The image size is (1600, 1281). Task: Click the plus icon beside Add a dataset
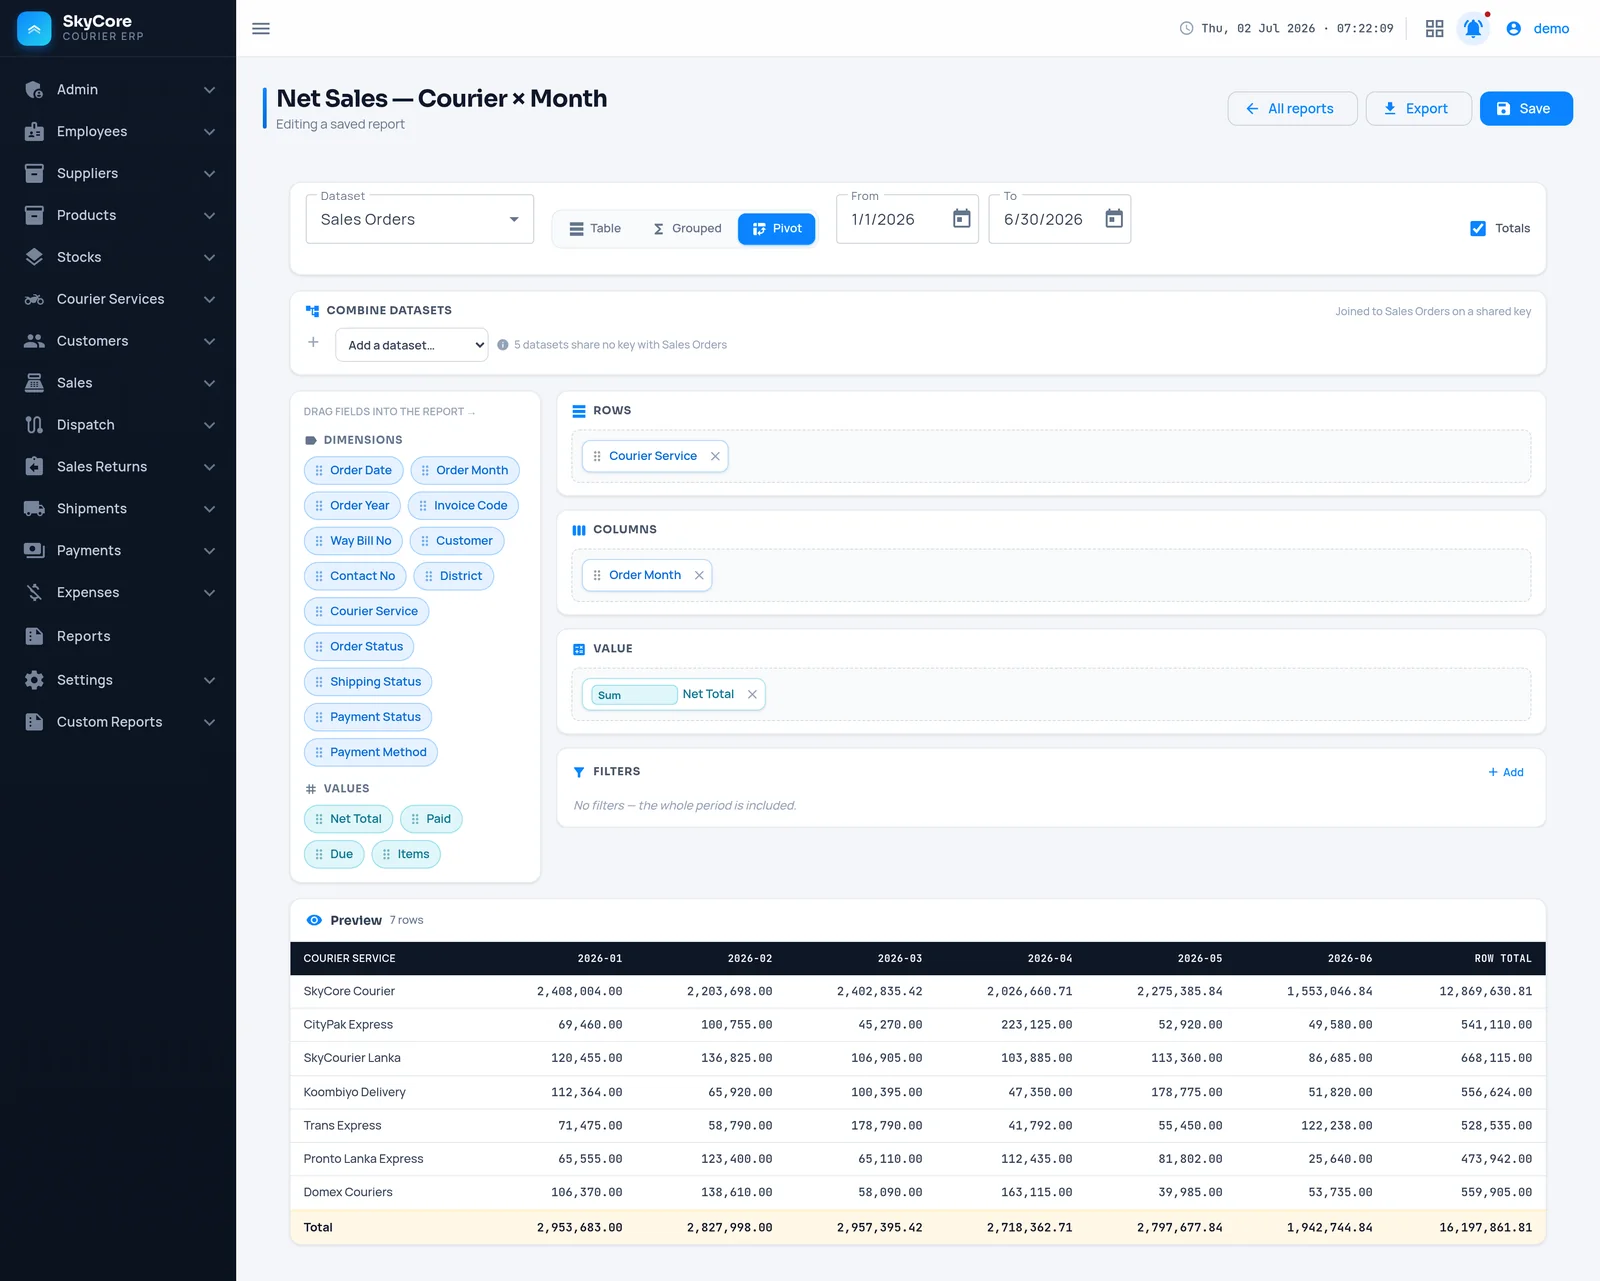[x=313, y=342]
